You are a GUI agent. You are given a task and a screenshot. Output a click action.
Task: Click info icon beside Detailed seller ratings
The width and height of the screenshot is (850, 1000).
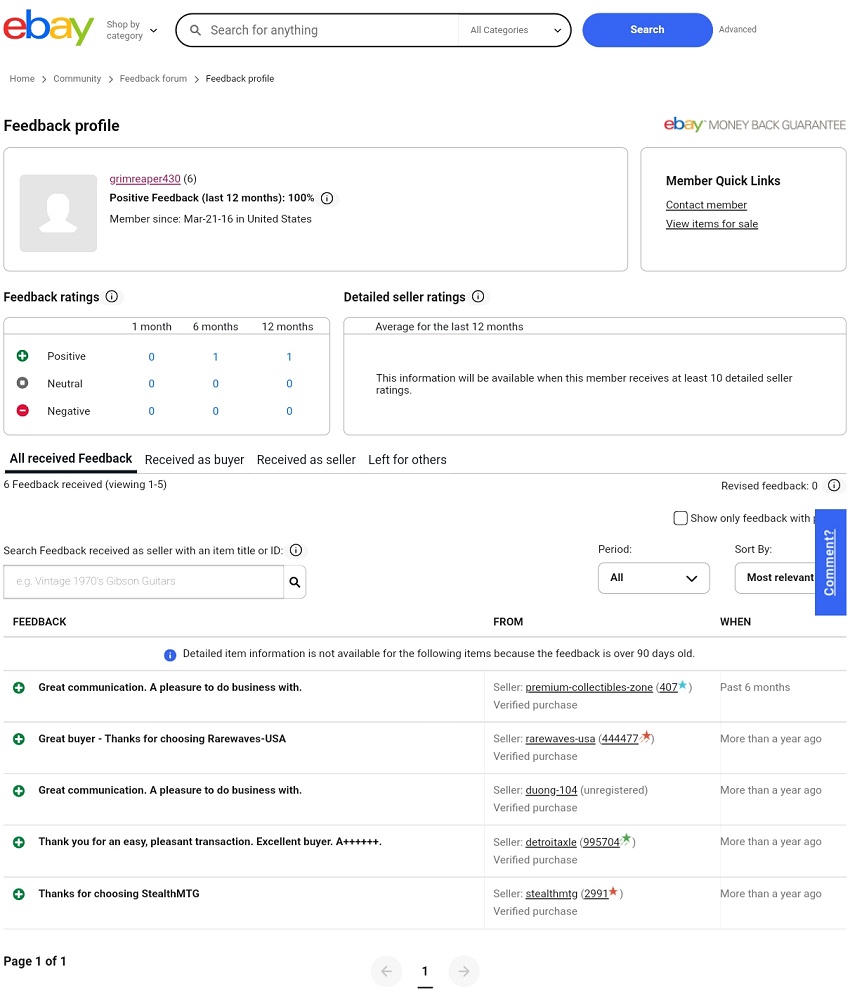pos(478,297)
